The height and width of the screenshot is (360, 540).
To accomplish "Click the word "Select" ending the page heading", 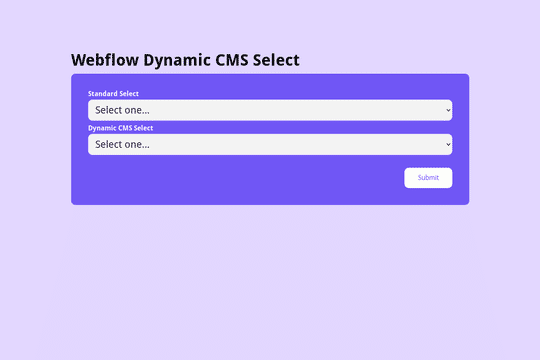I will tap(276, 60).
